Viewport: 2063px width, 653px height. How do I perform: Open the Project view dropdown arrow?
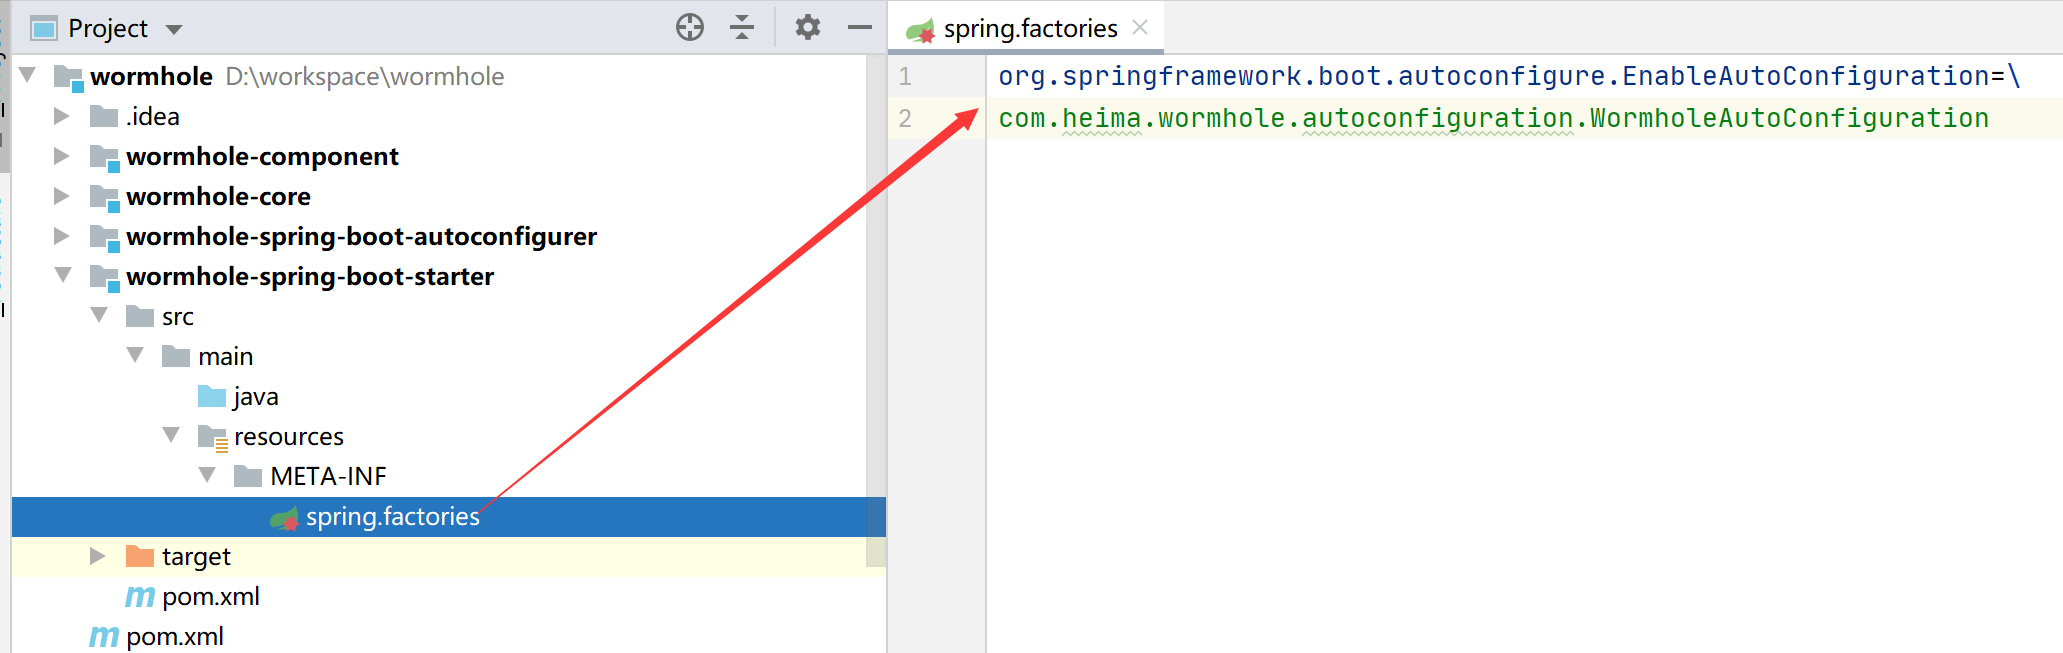click(174, 29)
